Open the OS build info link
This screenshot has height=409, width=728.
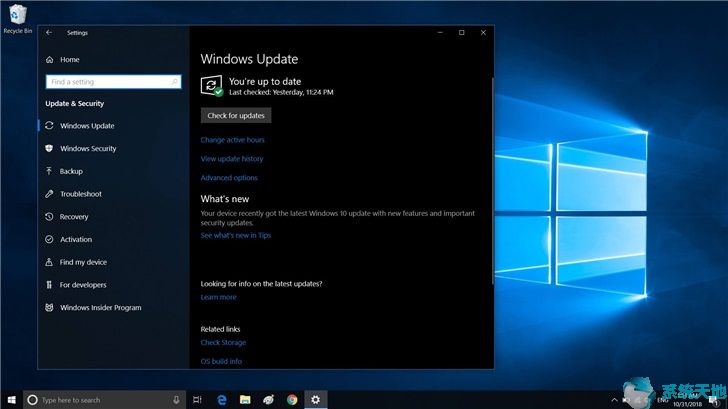pos(221,361)
